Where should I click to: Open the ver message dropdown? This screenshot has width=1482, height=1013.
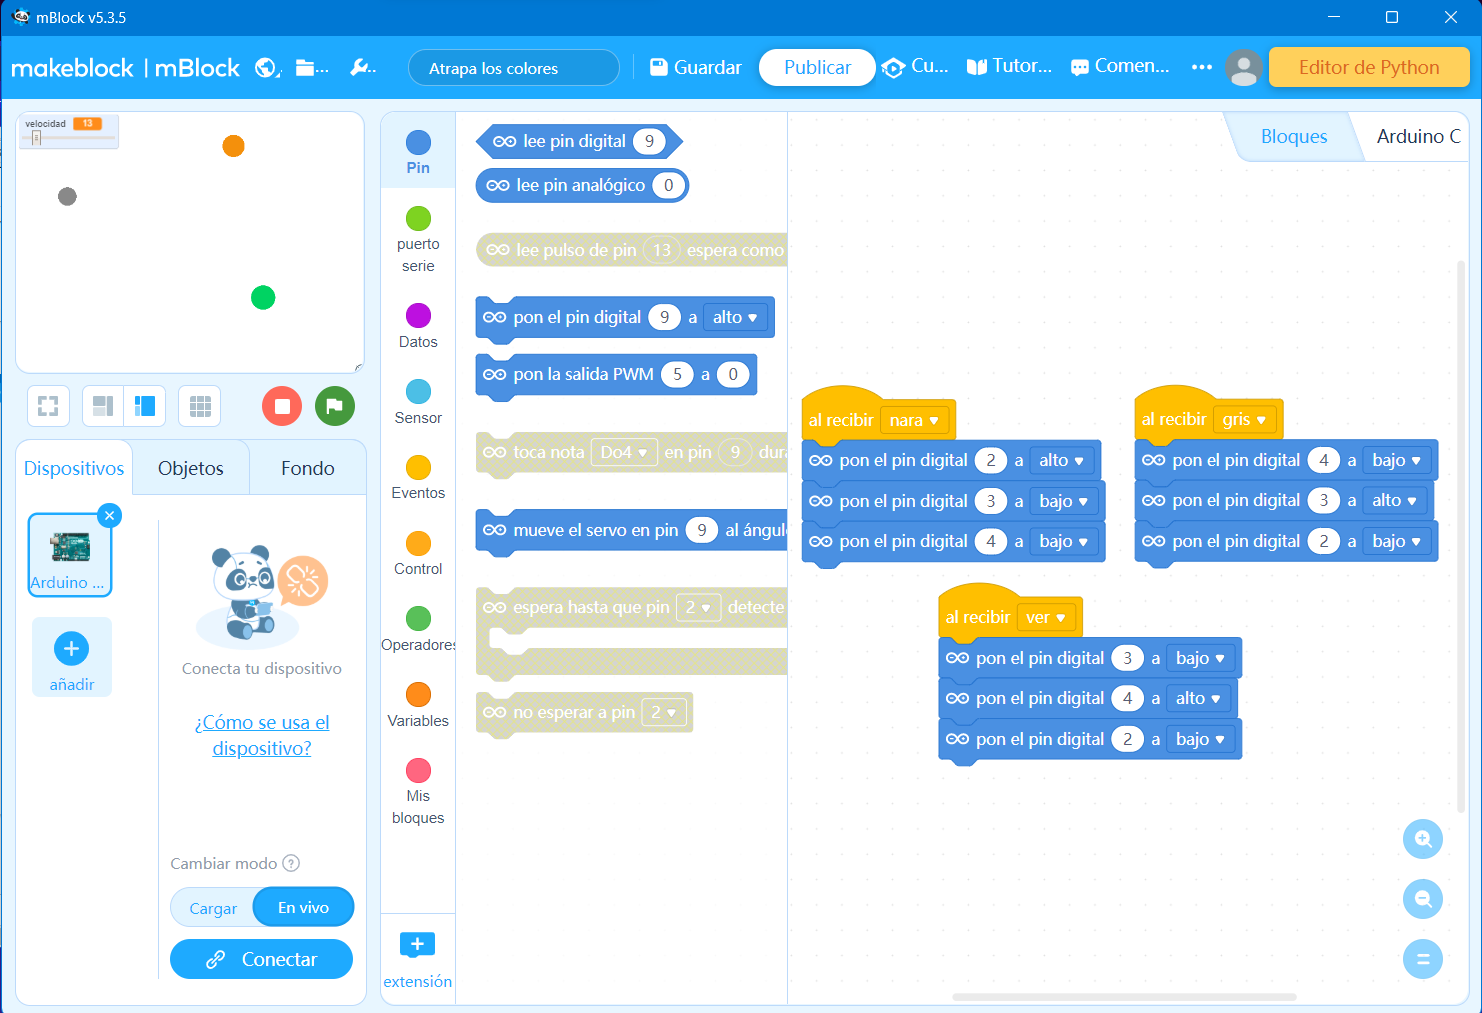(x=1045, y=618)
